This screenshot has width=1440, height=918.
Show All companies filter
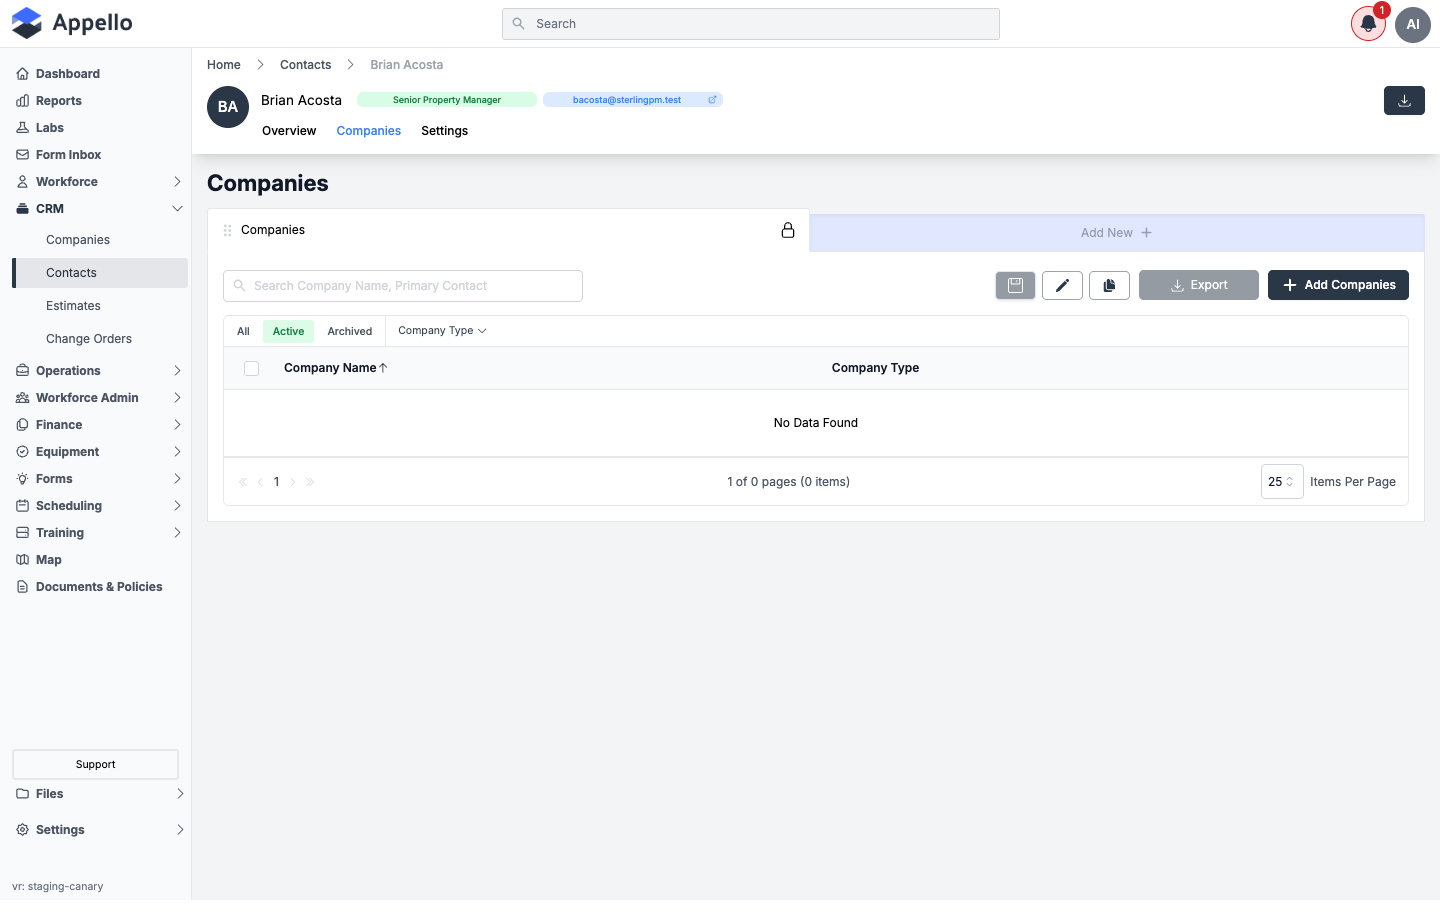[x=243, y=331]
